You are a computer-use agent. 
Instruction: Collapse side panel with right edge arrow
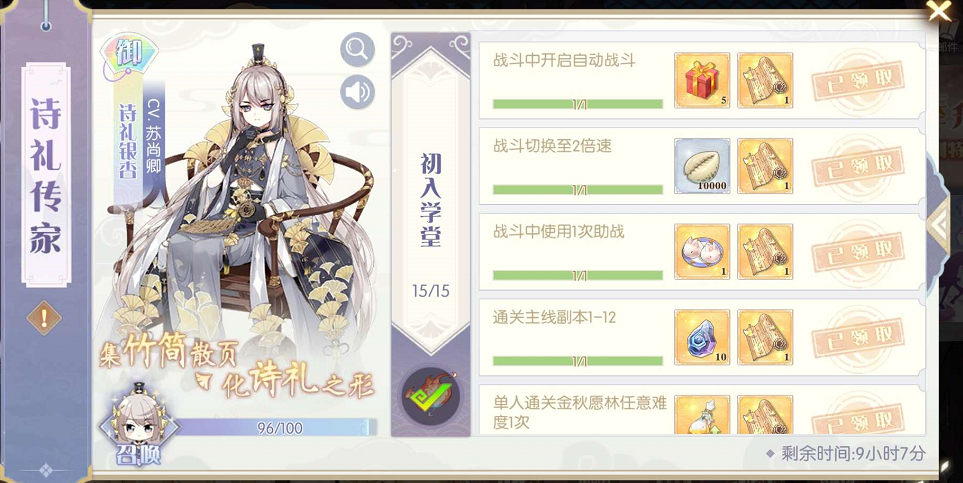tap(940, 225)
